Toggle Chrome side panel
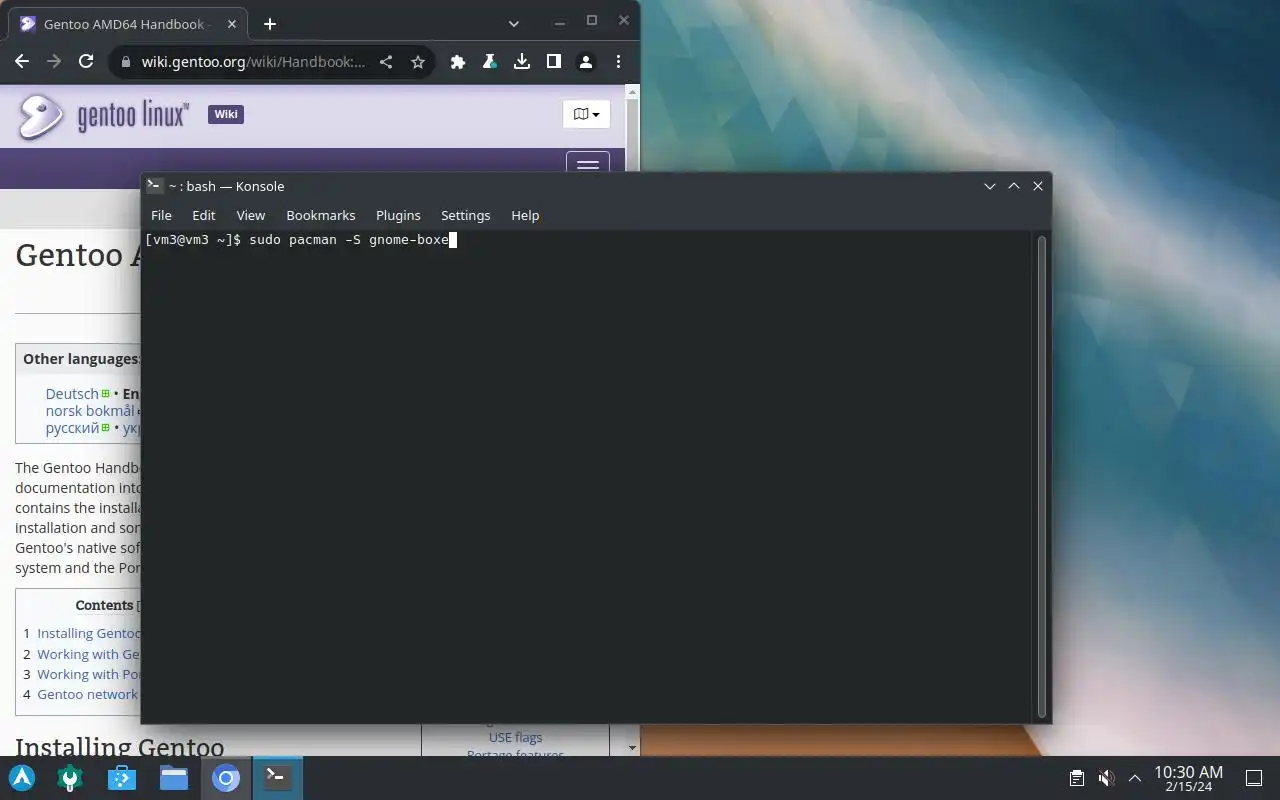Viewport: 1280px width, 800px height. [554, 62]
